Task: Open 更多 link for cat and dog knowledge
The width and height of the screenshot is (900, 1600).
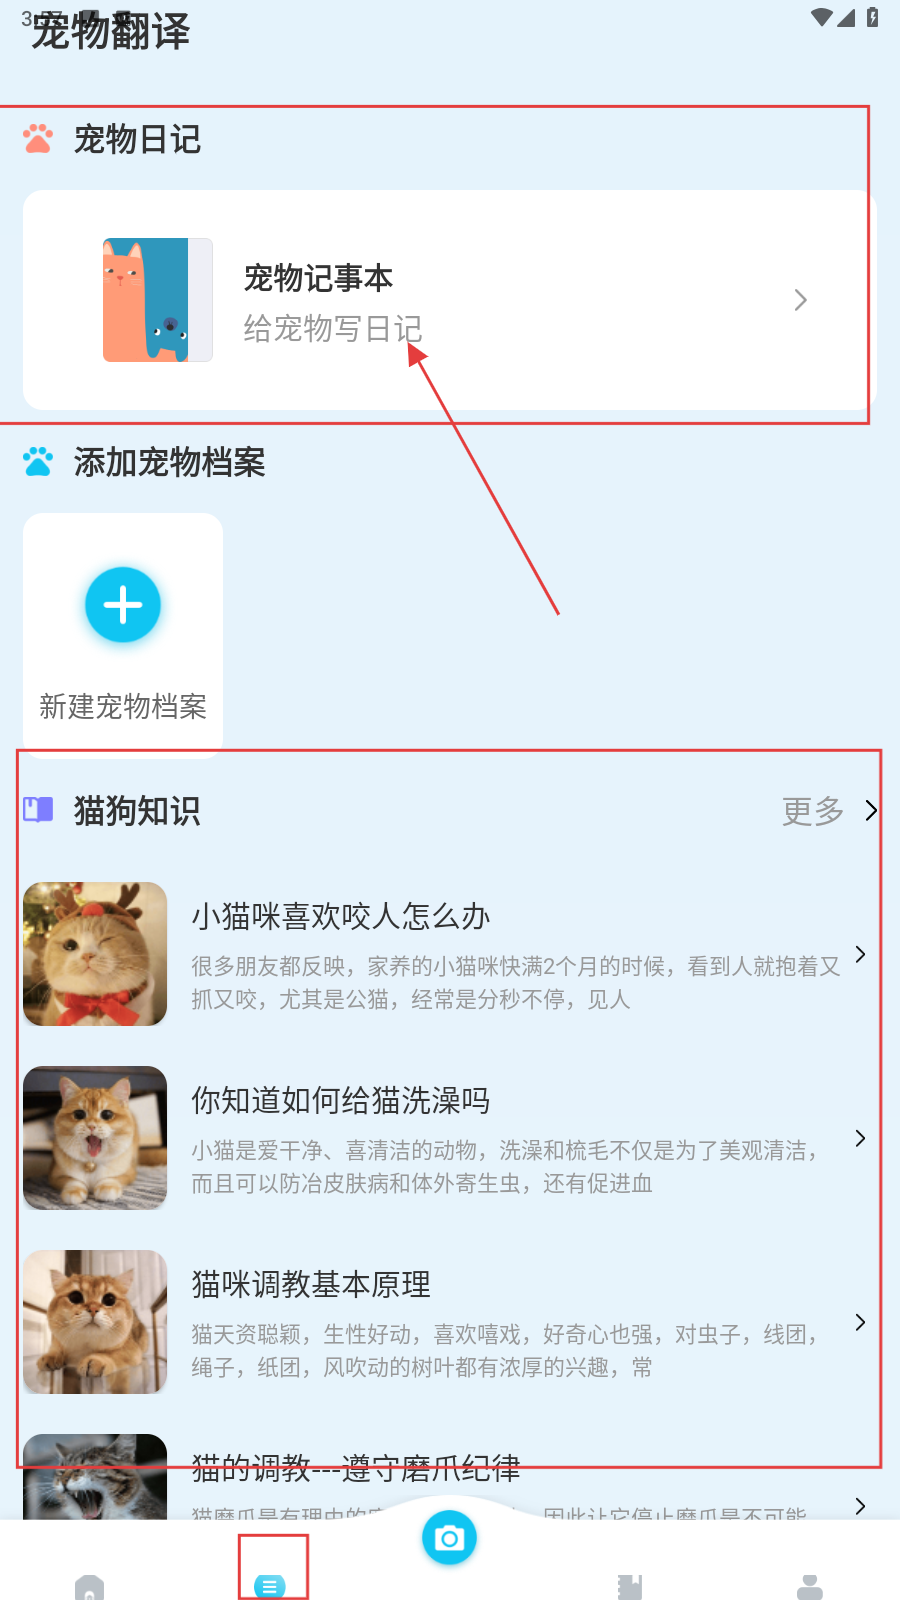Action: pos(813,811)
